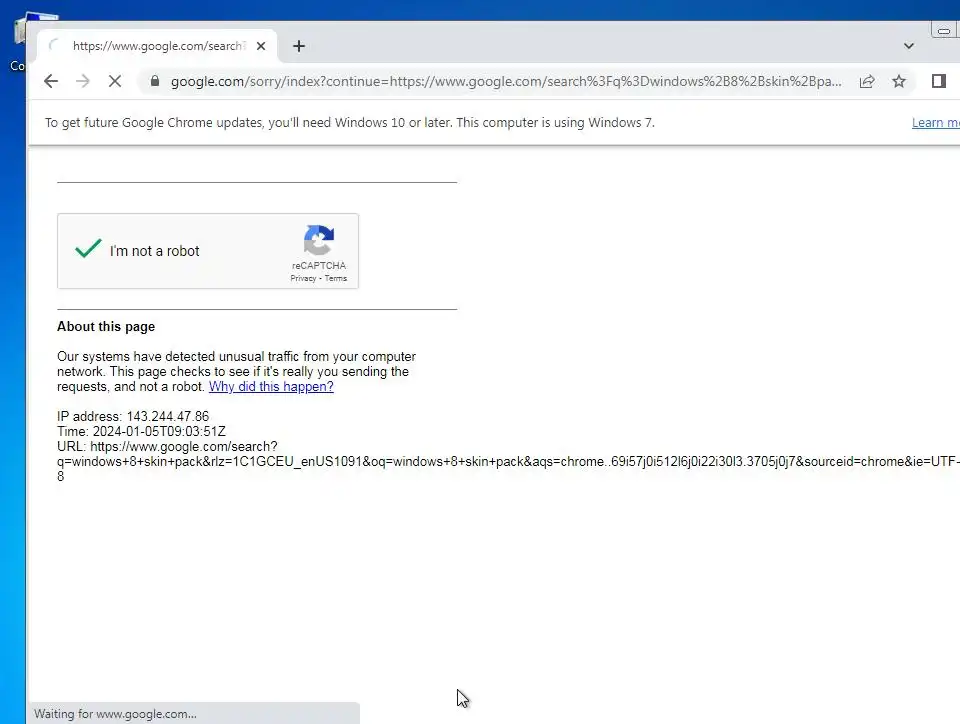Minimize the Chrome window
This screenshot has width=960, height=724.
click(x=944, y=30)
